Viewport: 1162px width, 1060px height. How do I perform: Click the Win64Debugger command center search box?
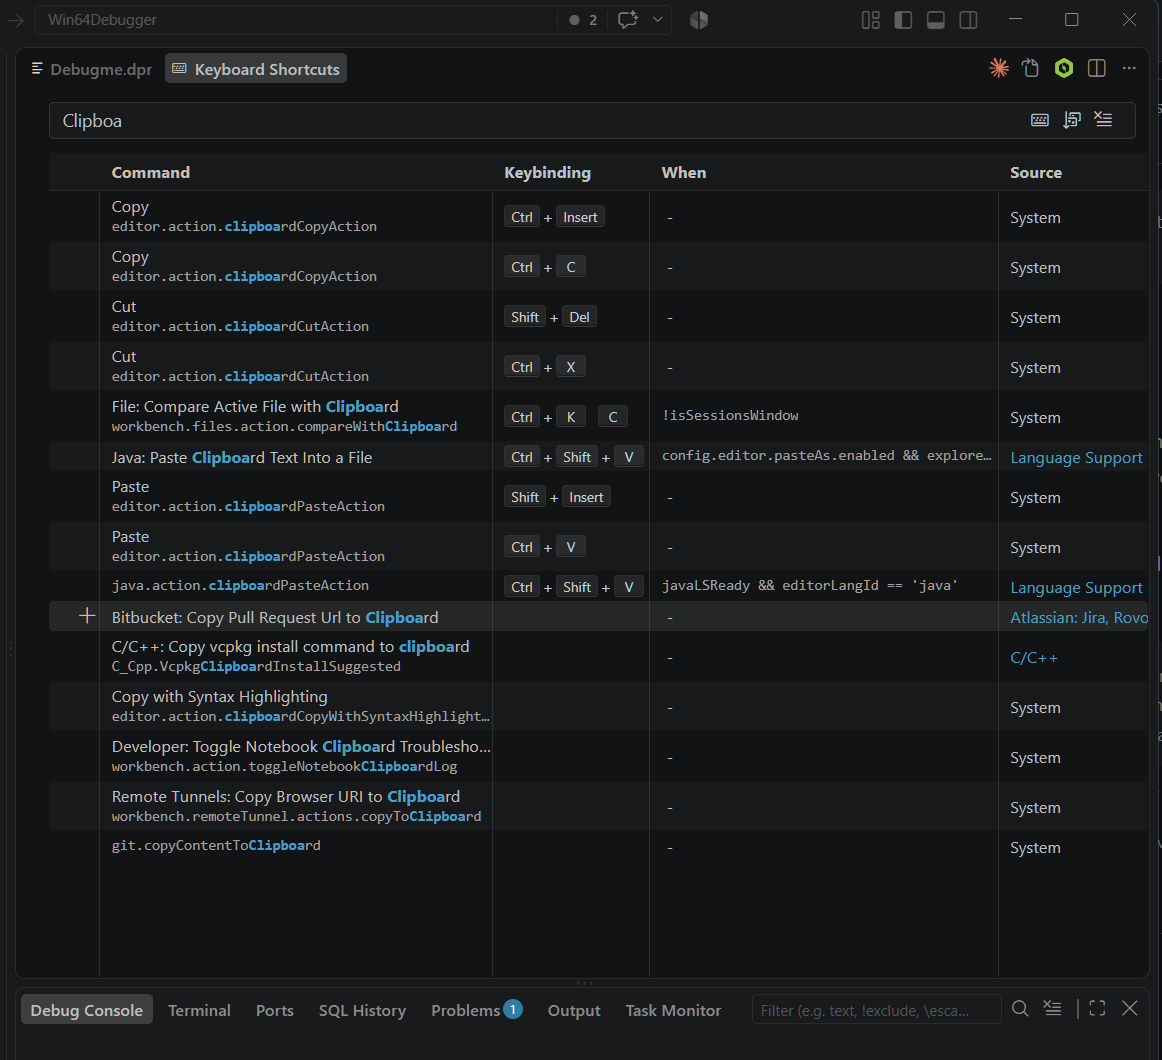pos(296,20)
